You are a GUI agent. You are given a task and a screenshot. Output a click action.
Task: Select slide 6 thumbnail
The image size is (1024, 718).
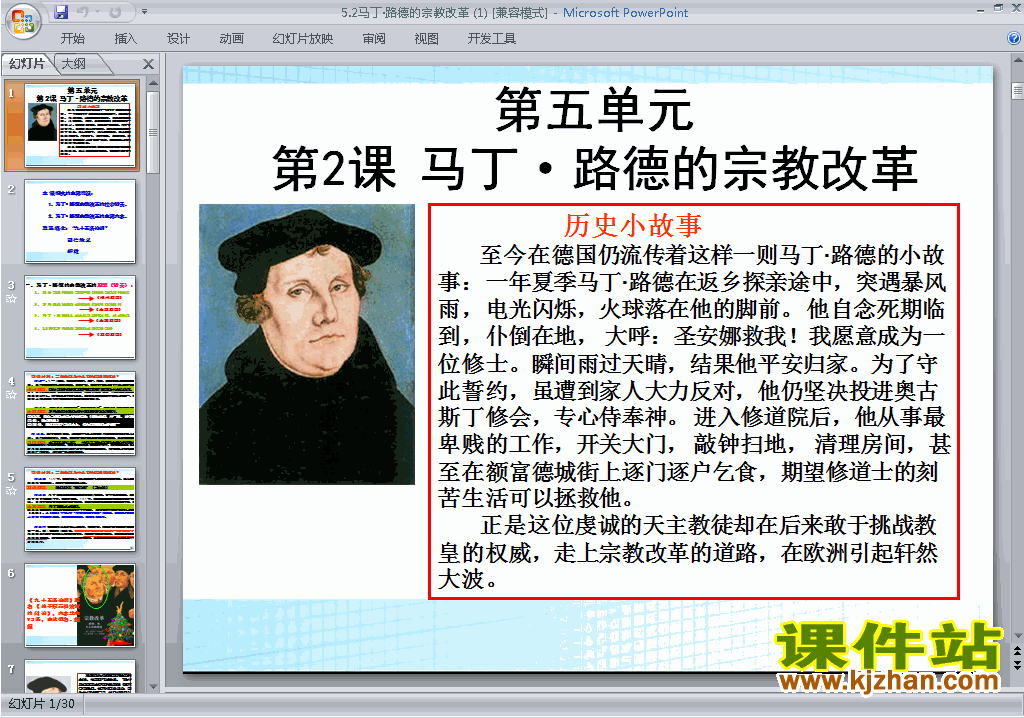click(x=80, y=606)
